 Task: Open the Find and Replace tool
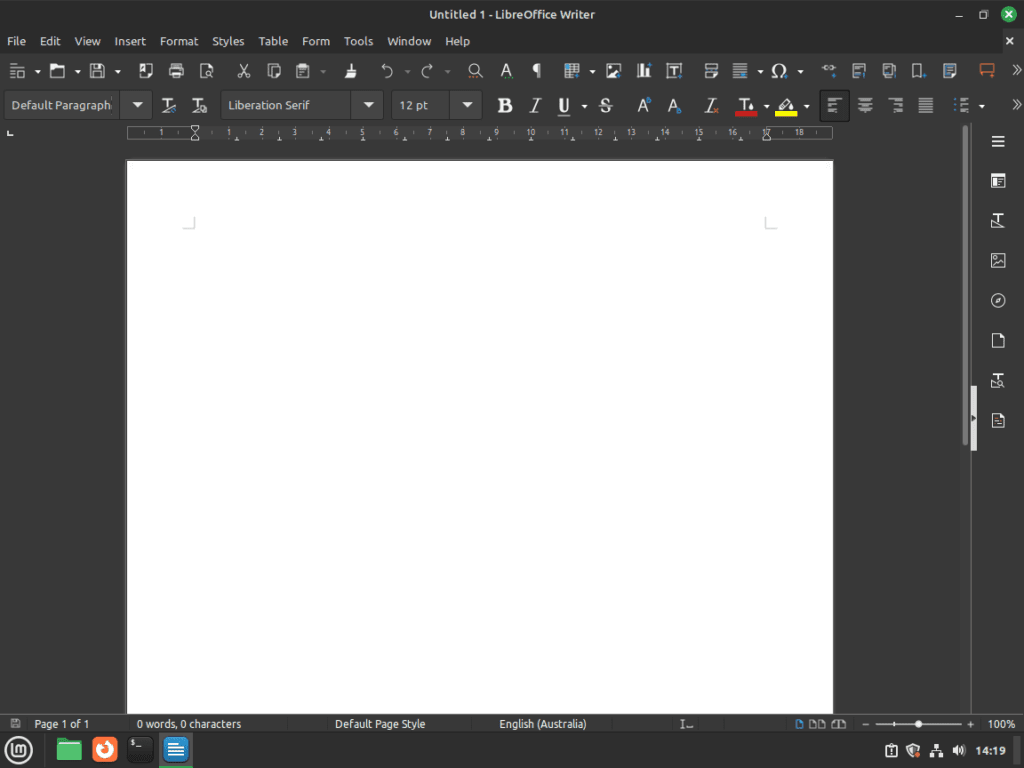pyautogui.click(x=475, y=71)
